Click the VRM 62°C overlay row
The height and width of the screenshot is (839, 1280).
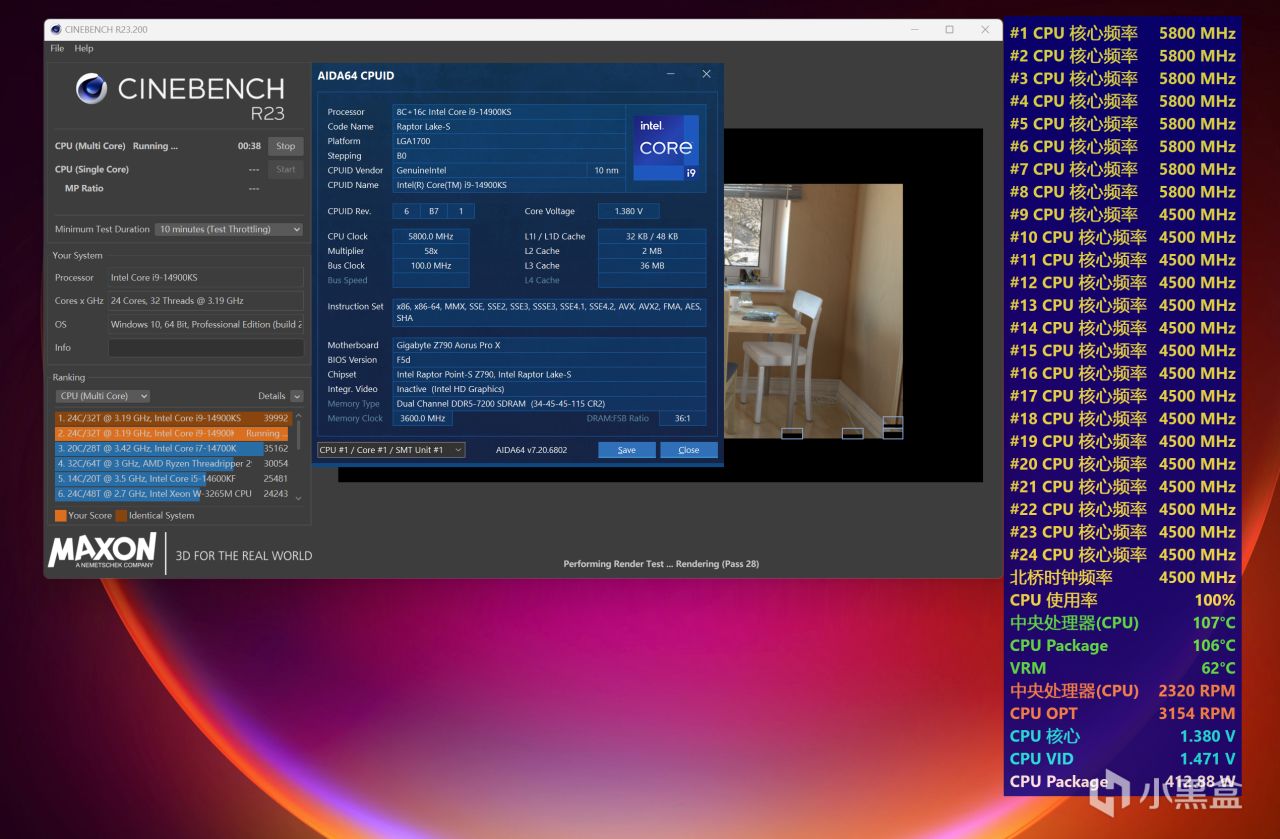pos(1122,668)
